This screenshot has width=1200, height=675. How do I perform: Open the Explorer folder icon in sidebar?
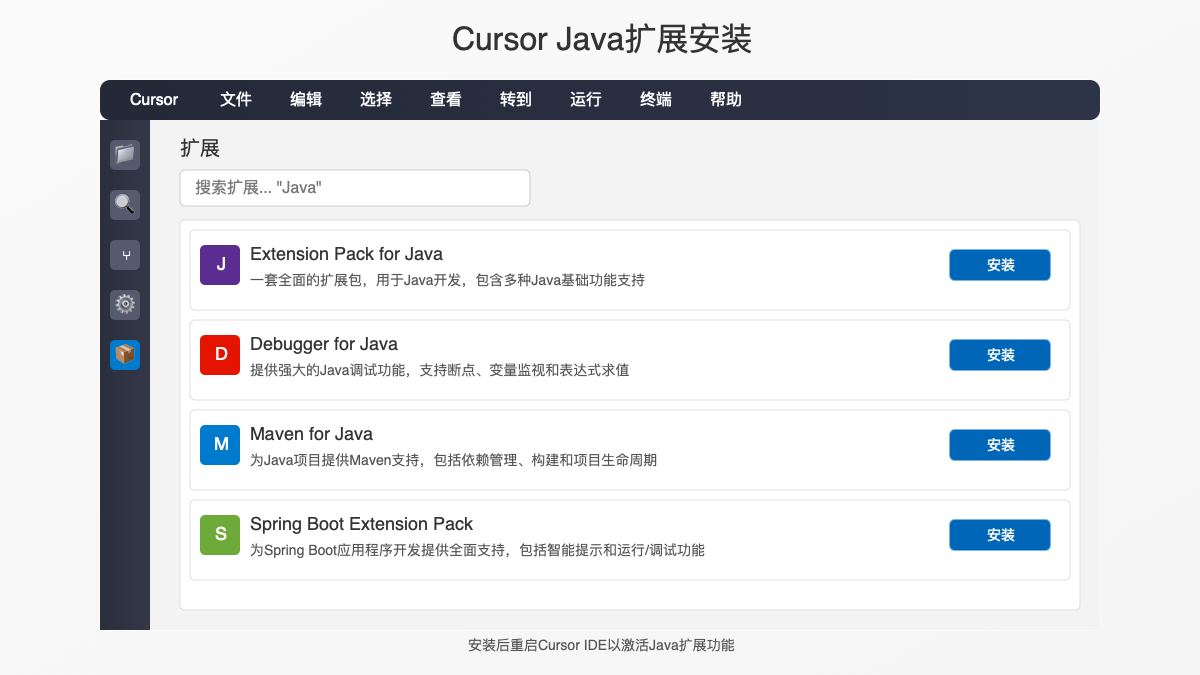pos(125,155)
